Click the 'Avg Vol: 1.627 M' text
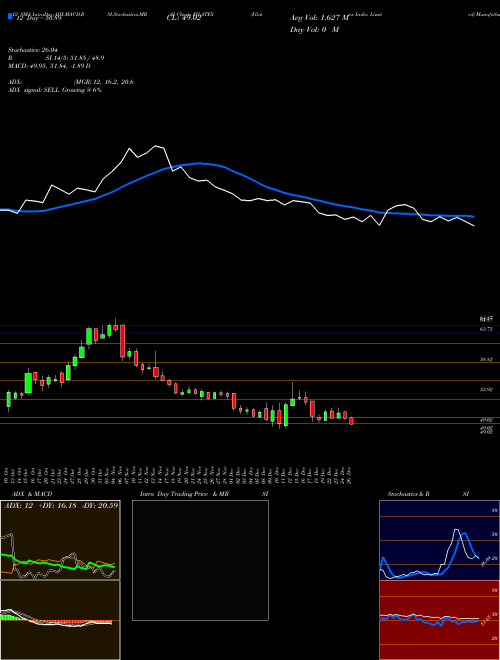This screenshot has height=660, width=500. (x=320, y=18)
